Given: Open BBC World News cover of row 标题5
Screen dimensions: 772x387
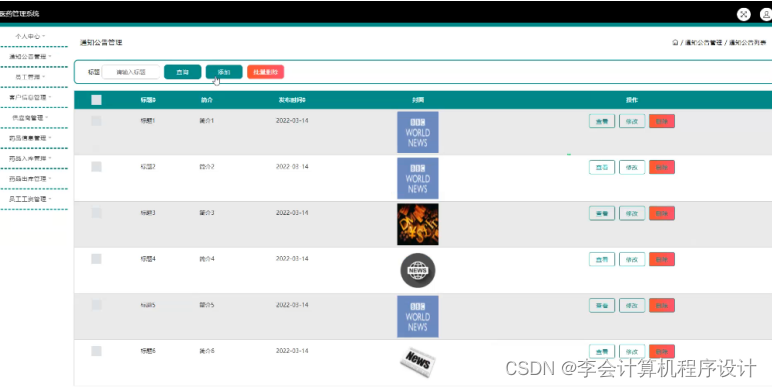Looking at the screenshot, I should tap(418, 316).
